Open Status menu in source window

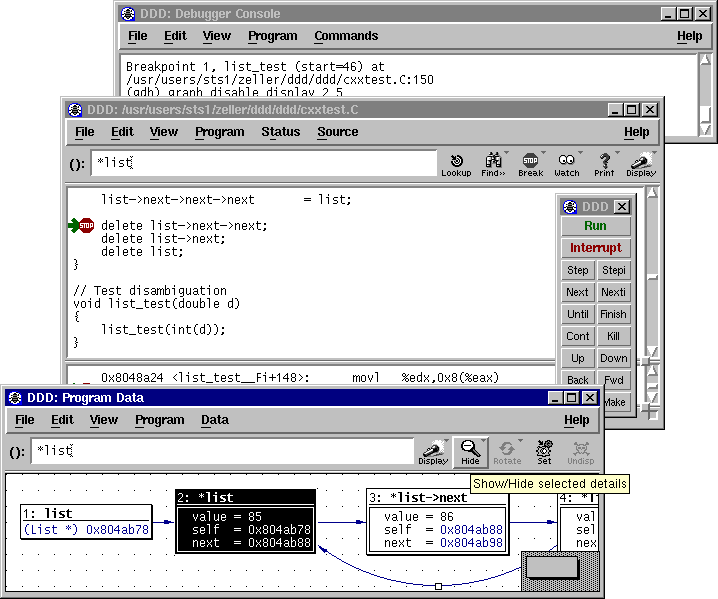281,132
